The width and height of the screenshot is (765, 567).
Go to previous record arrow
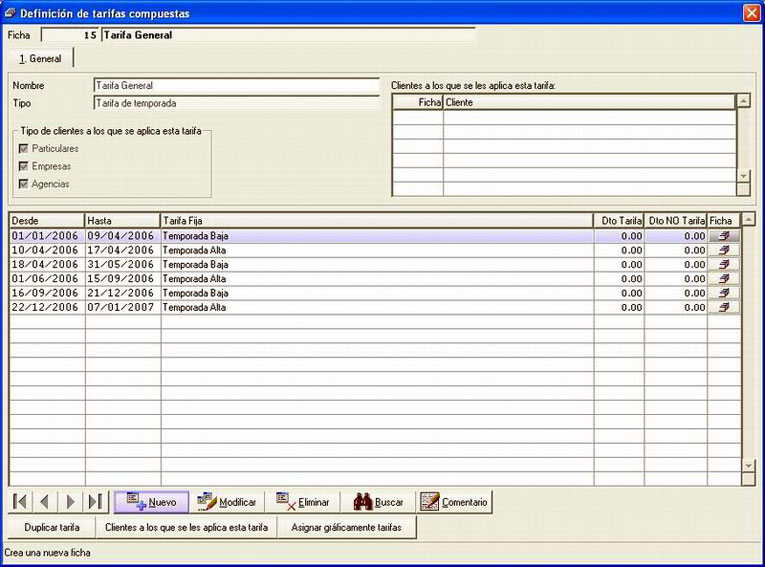click(45, 502)
